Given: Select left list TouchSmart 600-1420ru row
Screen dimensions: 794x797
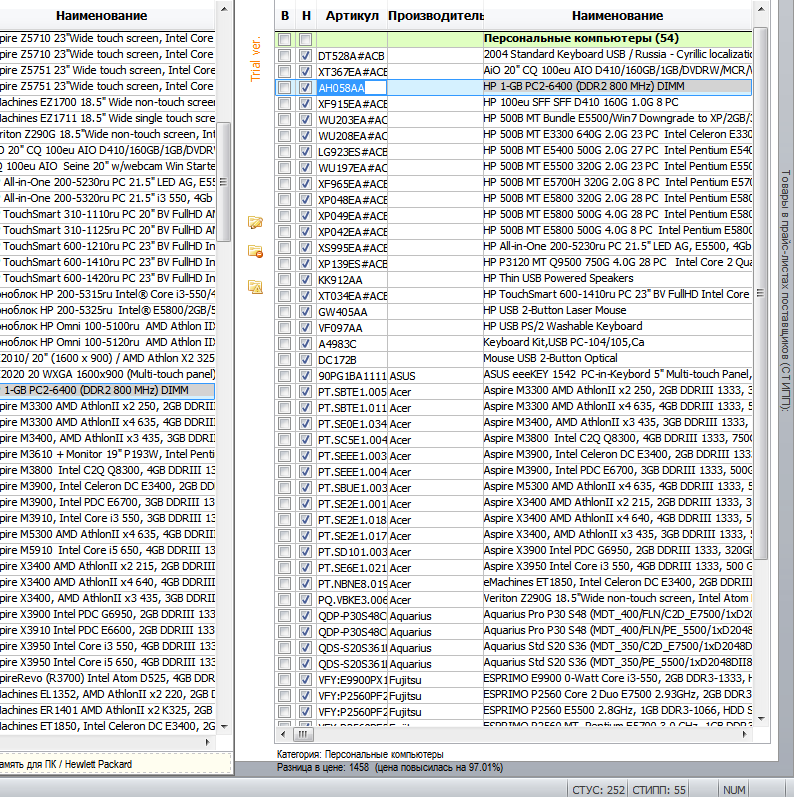Looking at the screenshot, I should (107, 278).
